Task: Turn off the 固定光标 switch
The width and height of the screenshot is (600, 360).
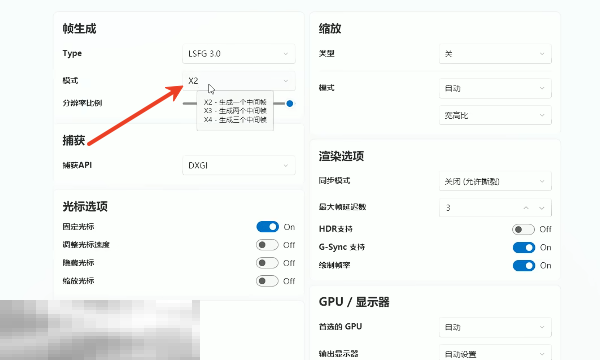Action: [267, 227]
